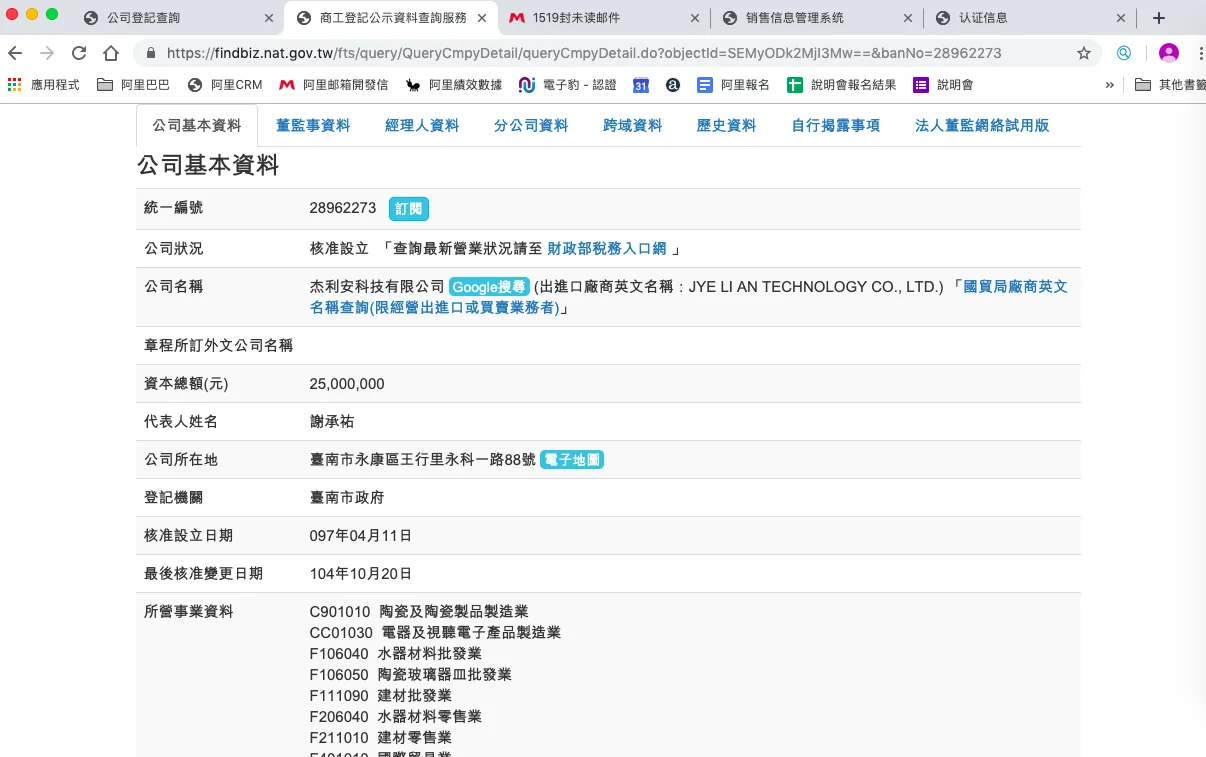Open the 歷史資料 tab
This screenshot has height=757, width=1206.
[x=726, y=125]
